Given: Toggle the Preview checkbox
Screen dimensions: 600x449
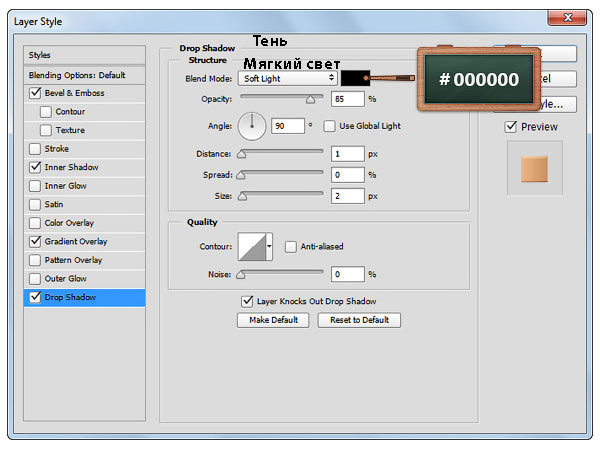Looking at the screenshot, I should click(511, 127).
